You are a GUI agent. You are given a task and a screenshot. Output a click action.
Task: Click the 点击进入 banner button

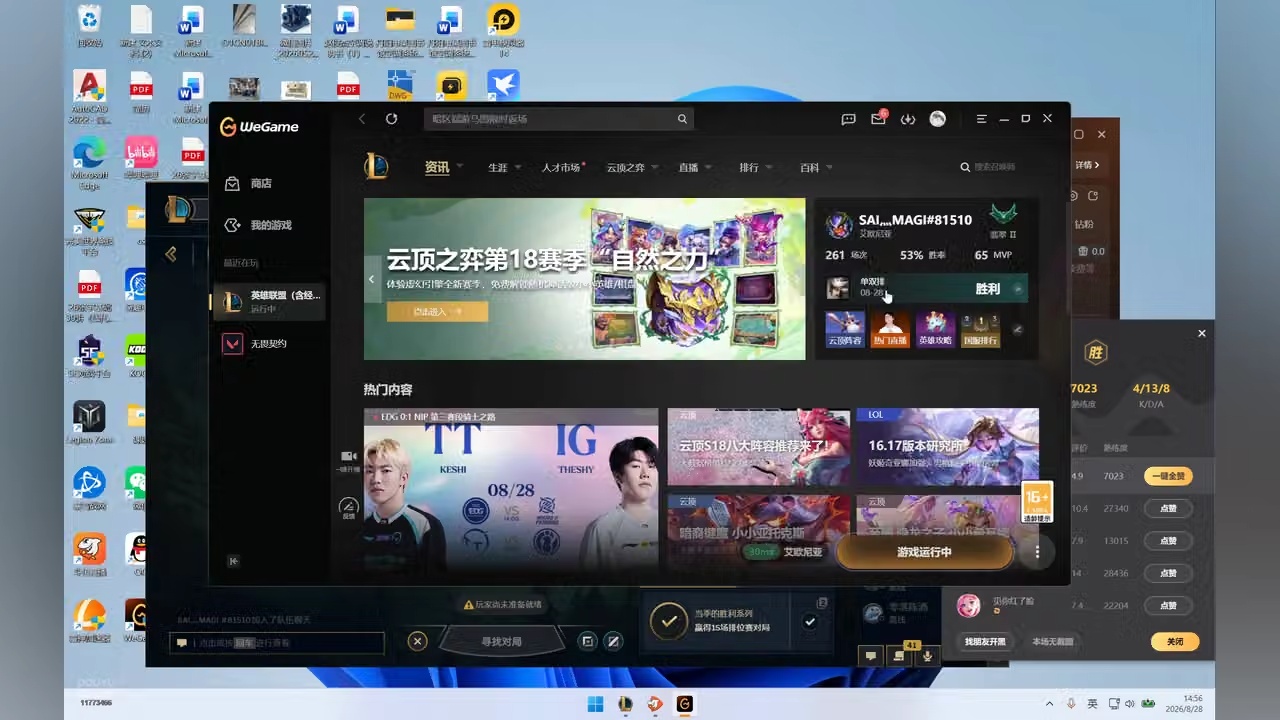437,312
